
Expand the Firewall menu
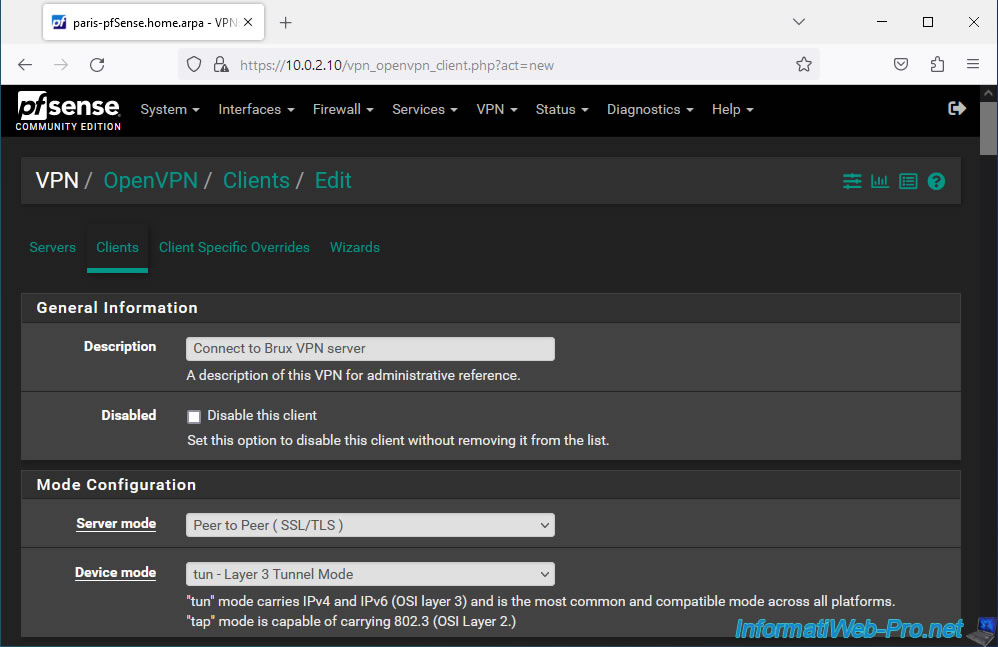[x=343, y=109]
